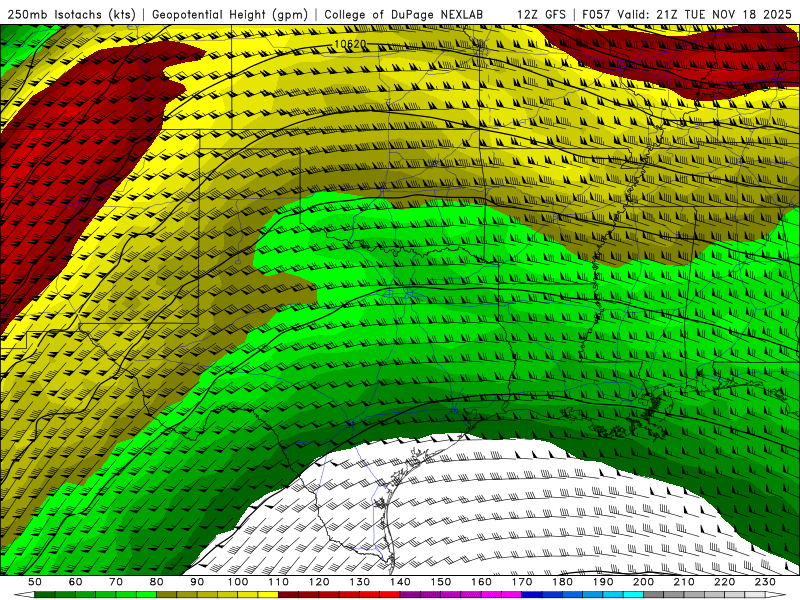Click the lightest gray swatch below 230

click(755, 595)
